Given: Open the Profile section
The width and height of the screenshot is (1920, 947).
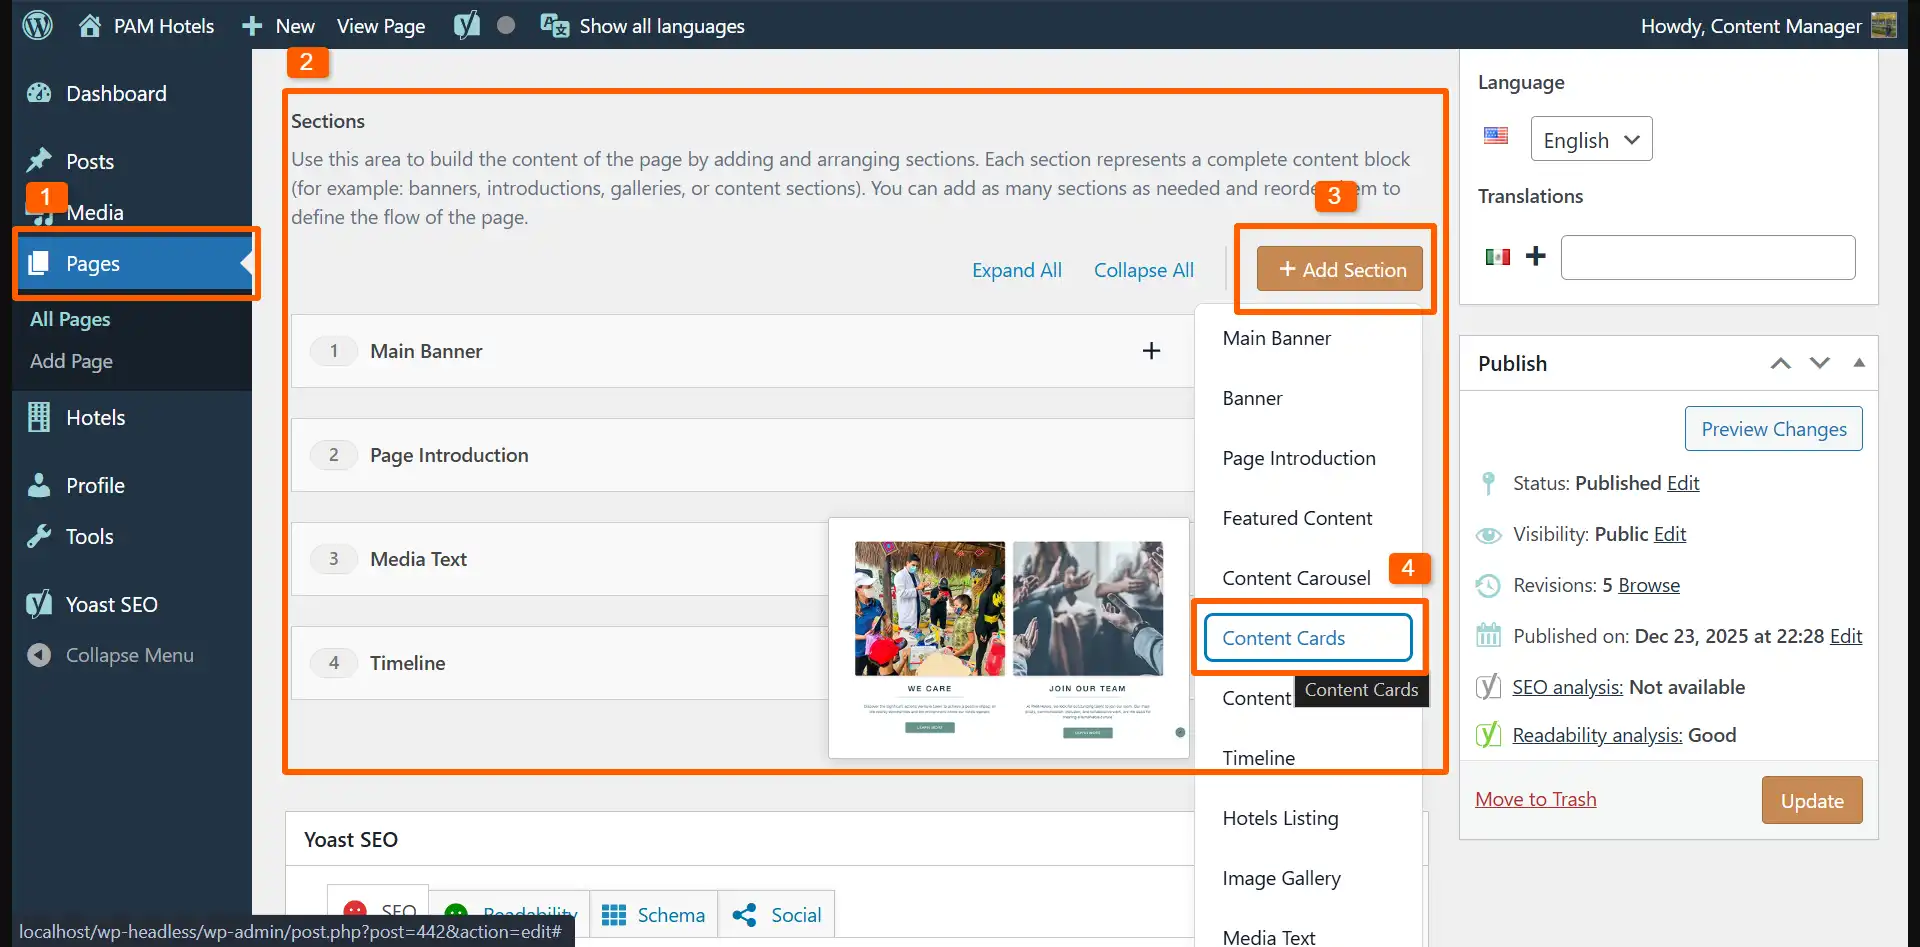Looking at the screenshot, I should [x=95, y=485].
